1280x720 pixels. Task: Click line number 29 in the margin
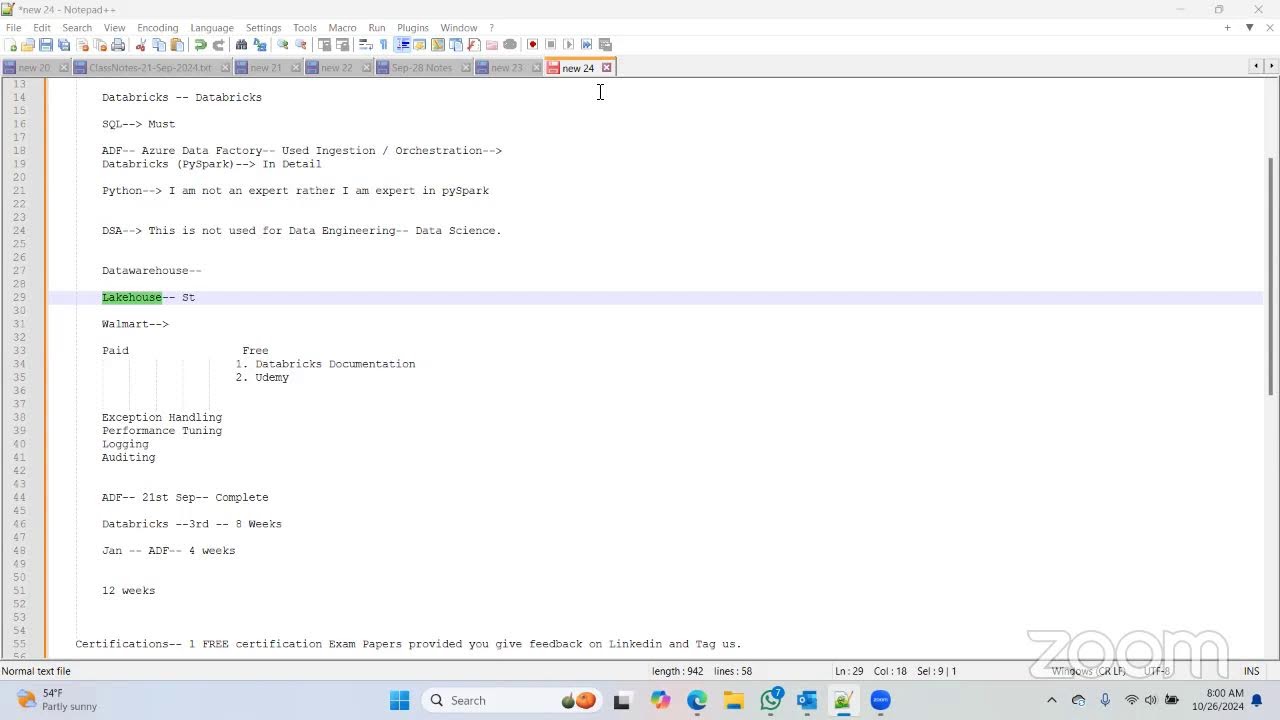[19, 297]
